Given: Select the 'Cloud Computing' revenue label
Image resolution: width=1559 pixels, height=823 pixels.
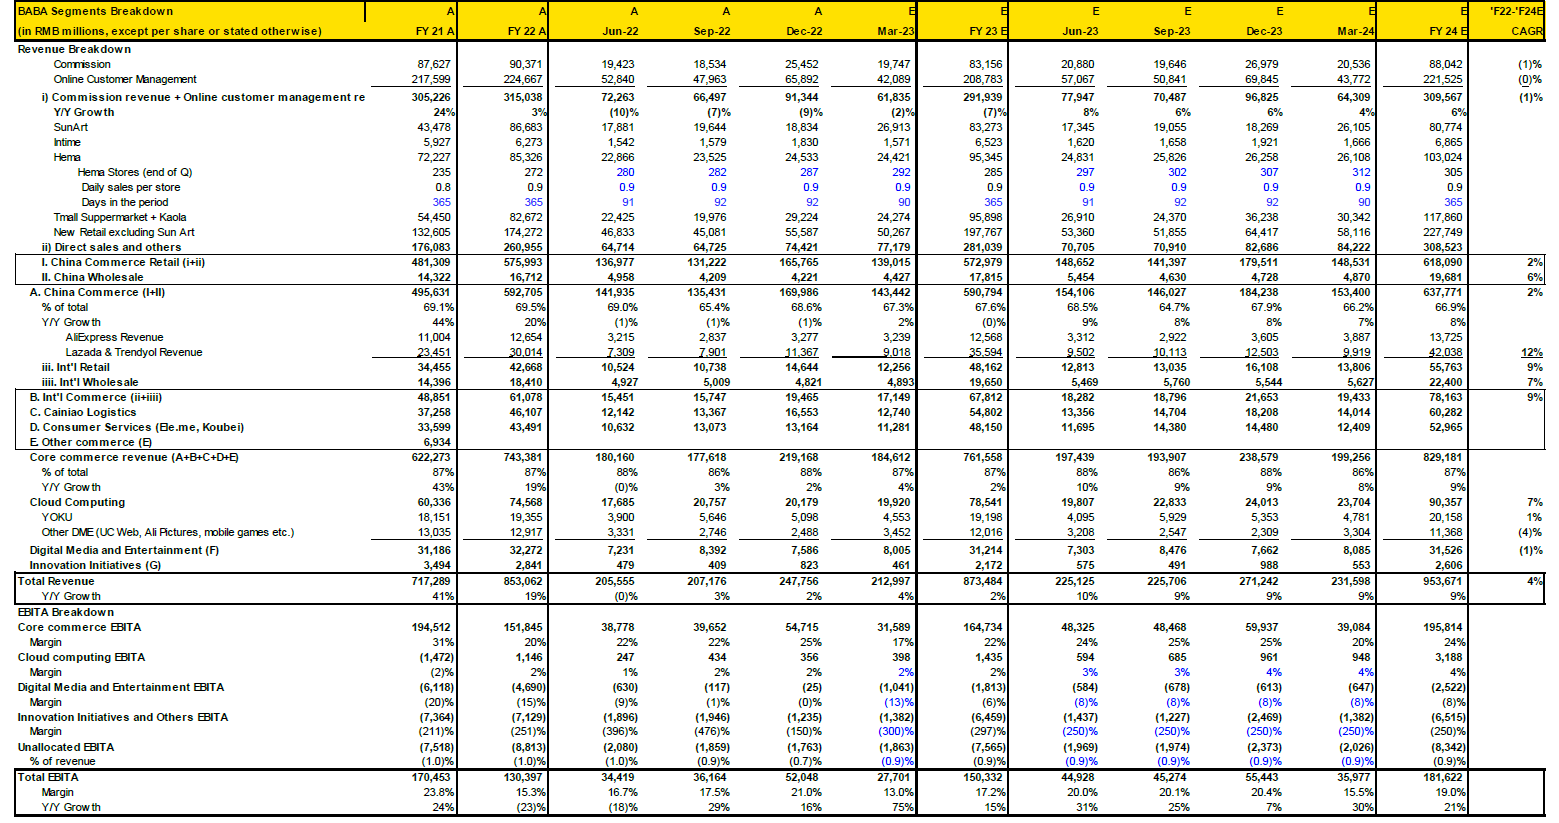Looking at the screenshot, I should [77, 502].
